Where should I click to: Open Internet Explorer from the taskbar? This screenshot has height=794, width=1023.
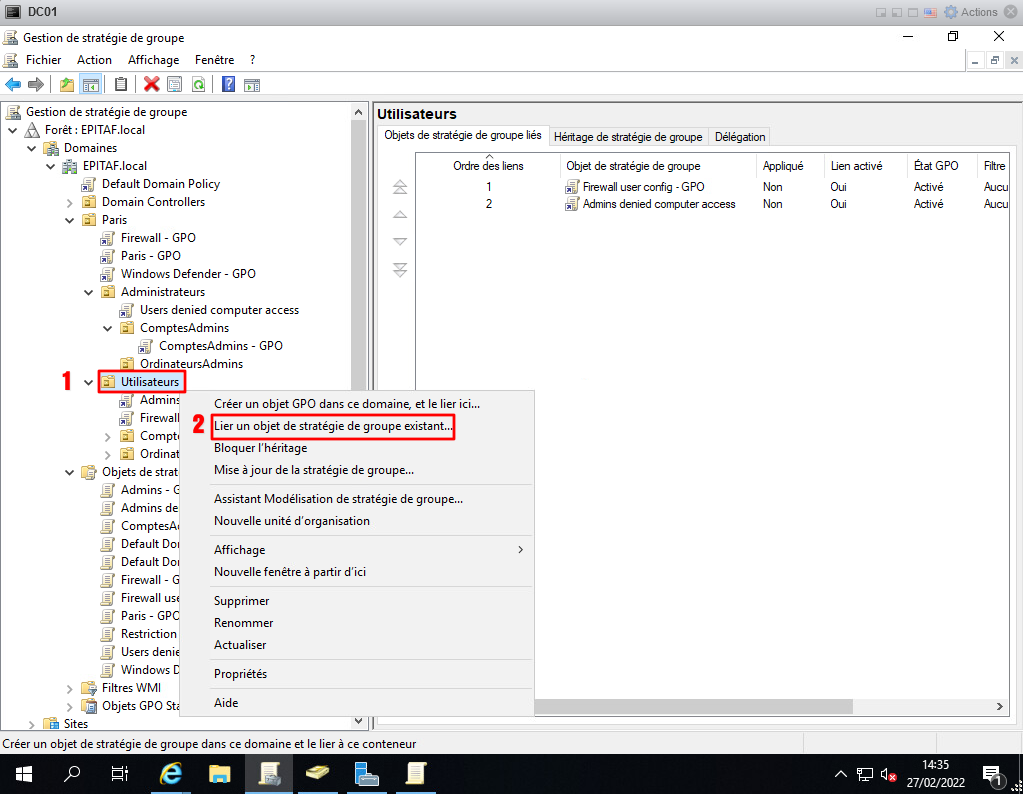(172, 774)
